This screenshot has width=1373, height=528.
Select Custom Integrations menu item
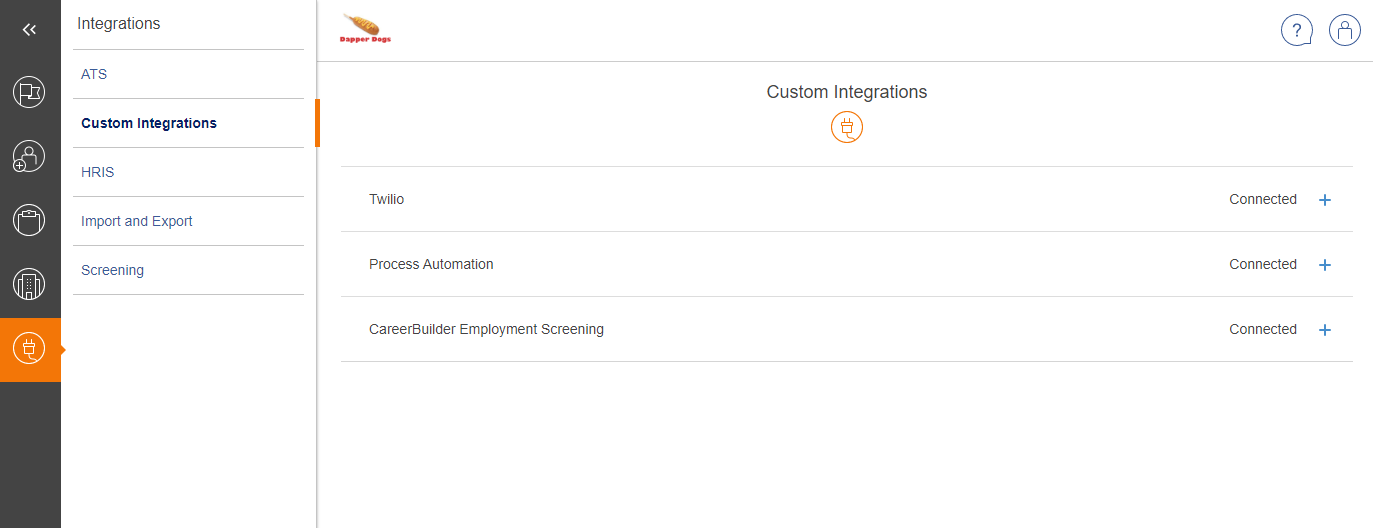tap(149, 123)
